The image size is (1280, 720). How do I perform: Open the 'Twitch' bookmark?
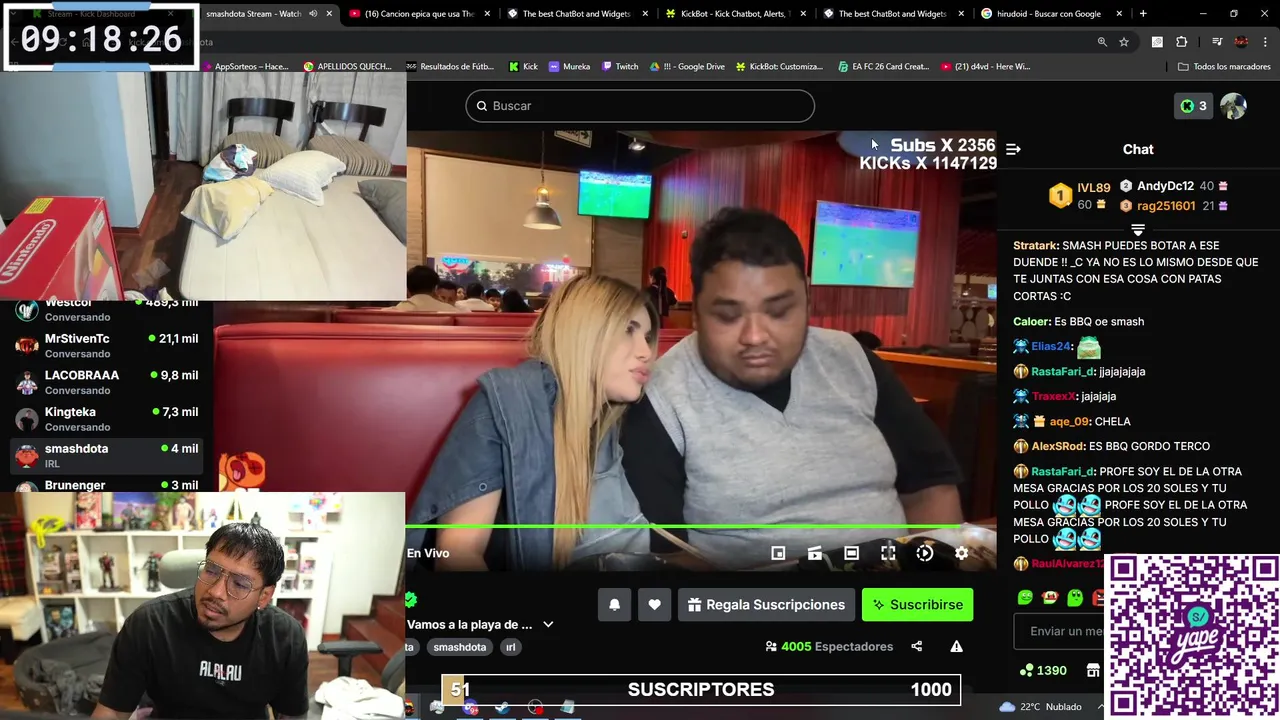[620, 66]
